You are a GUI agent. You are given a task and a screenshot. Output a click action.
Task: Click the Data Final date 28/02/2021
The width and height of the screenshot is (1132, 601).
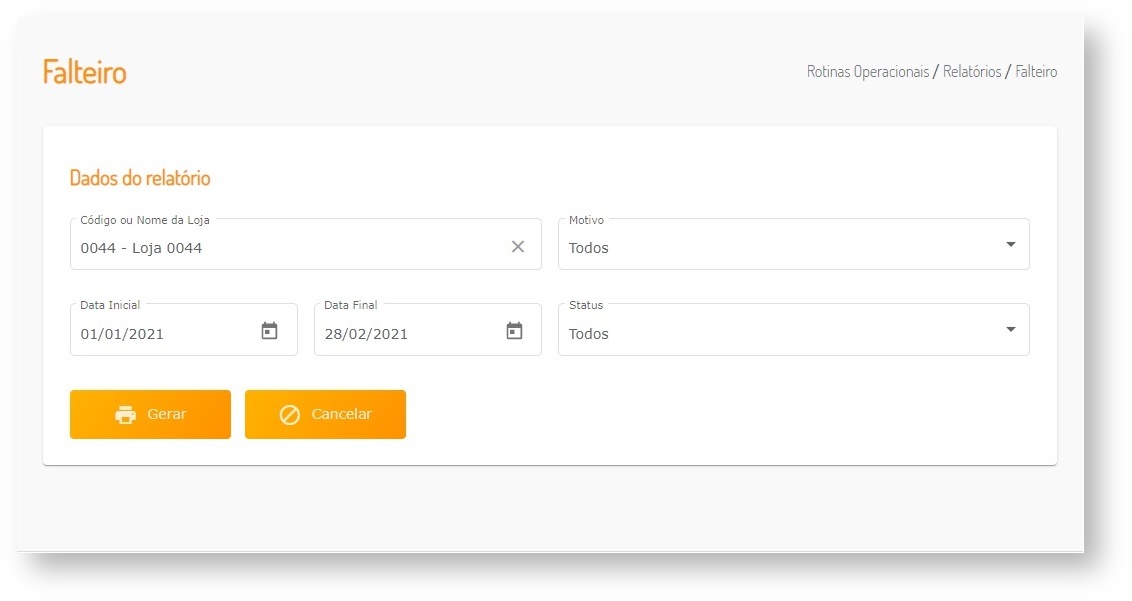point(367,334)
